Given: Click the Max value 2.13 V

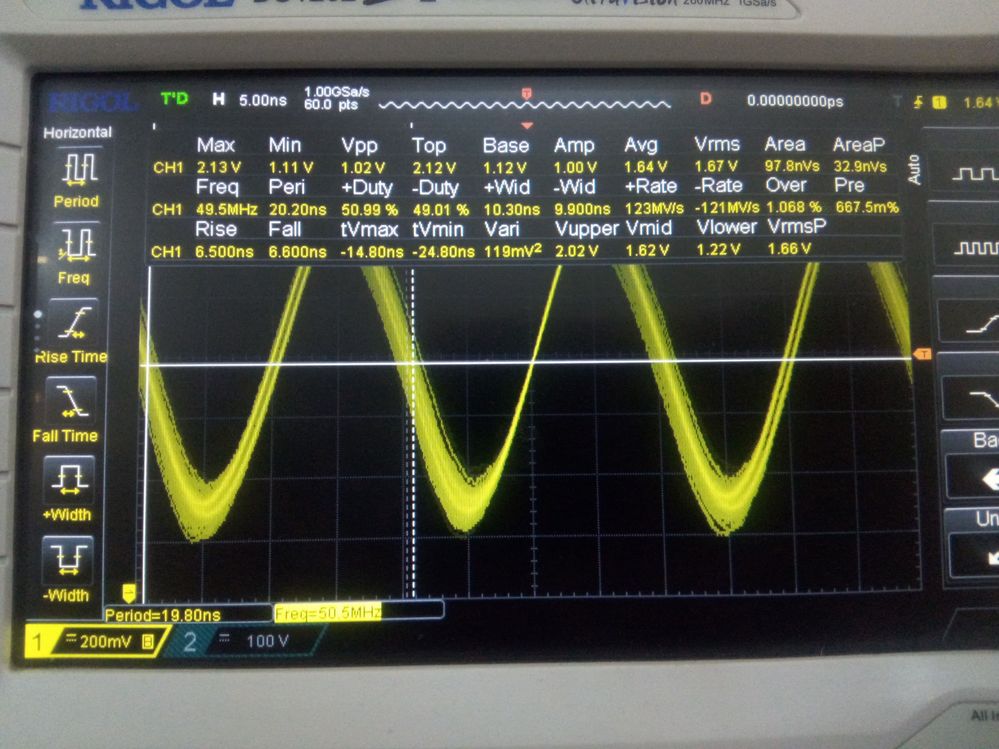Looking at the screenshot, I should 219,168.
